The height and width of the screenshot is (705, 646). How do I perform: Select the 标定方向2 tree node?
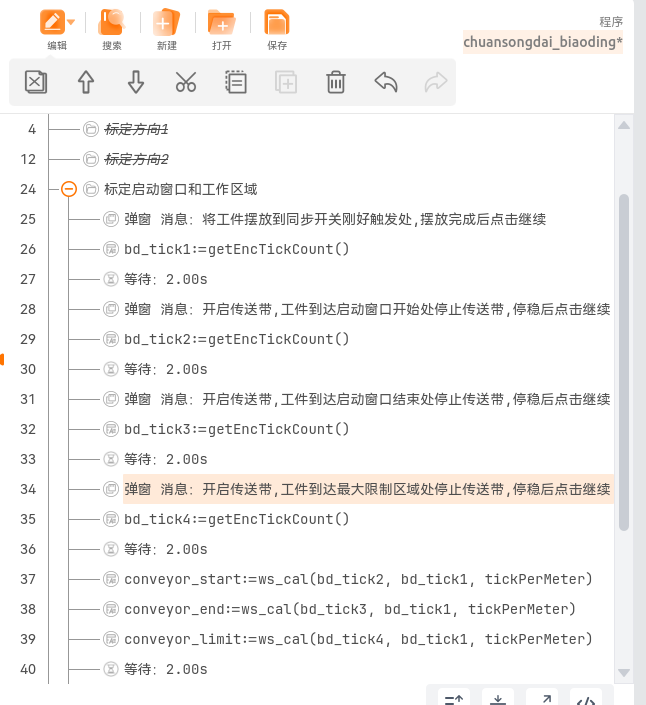click(136, 159)
